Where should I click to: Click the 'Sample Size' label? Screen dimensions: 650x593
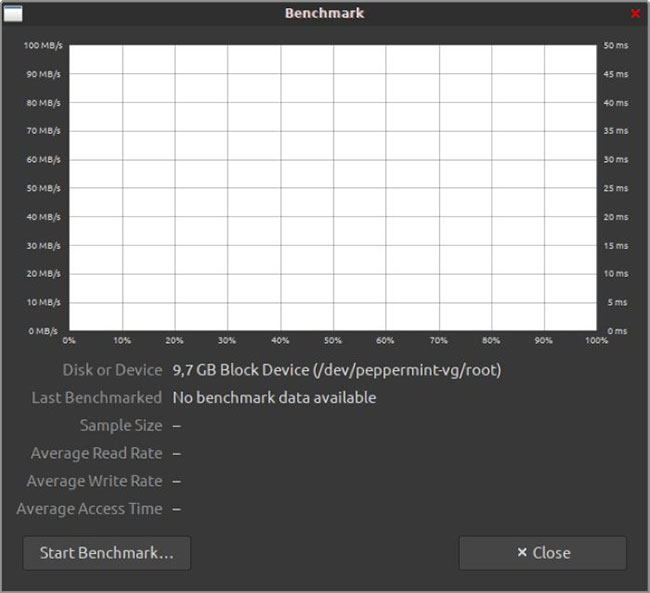point(121,425)
